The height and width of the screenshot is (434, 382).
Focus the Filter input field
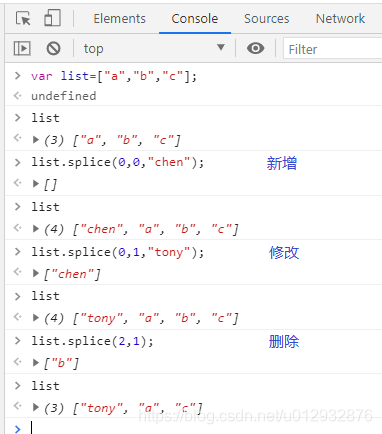[333, 49]
